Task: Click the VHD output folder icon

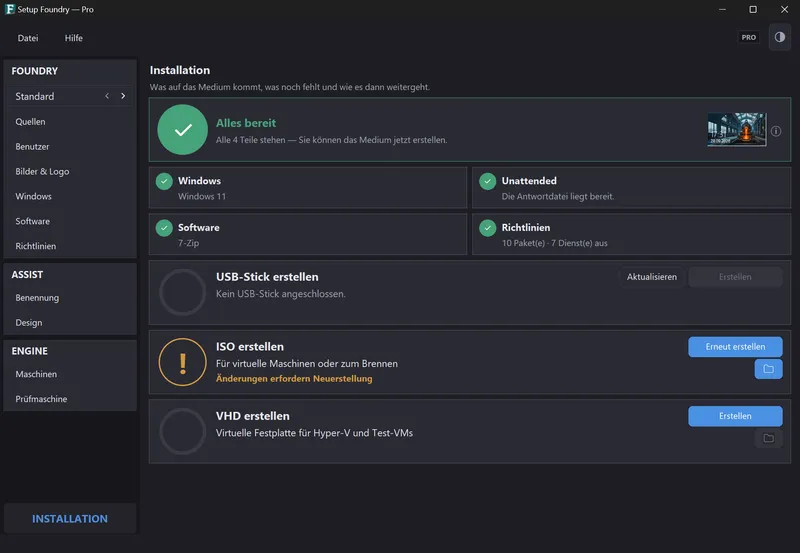Action: pyautogui.click(x=768, y=438)
